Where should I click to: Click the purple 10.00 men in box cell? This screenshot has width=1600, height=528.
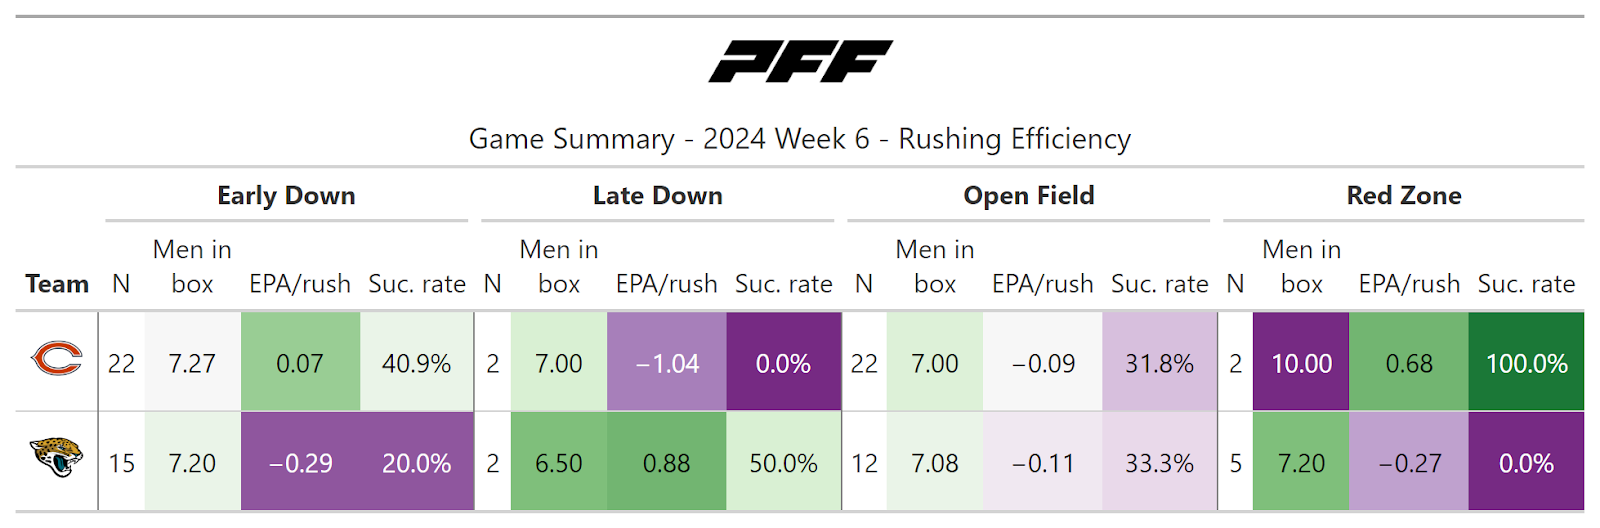tap(1301, 363)
